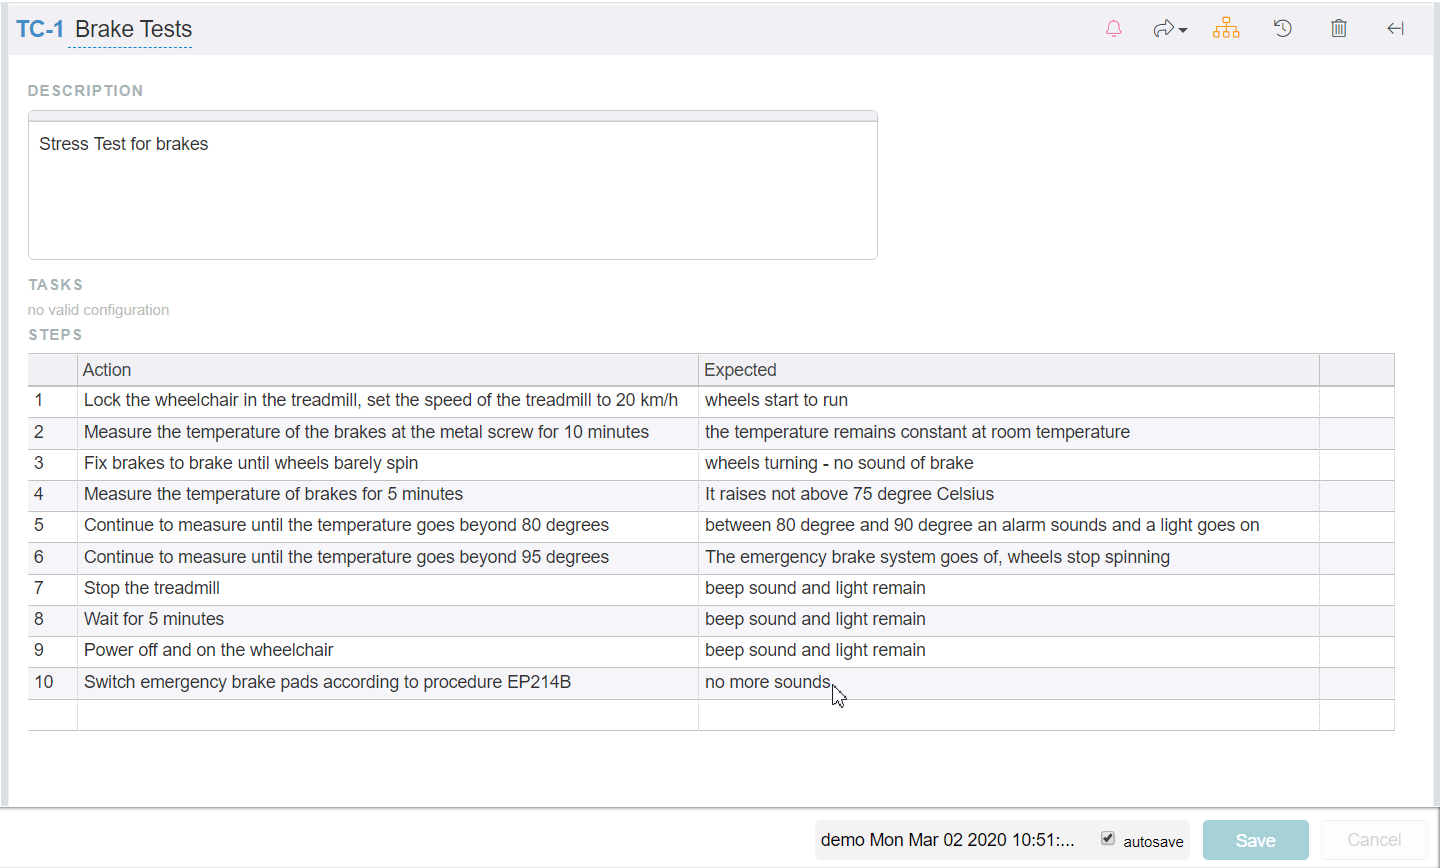
Task: Click the collapse panel arrow icon
Action: point(1396,29)
